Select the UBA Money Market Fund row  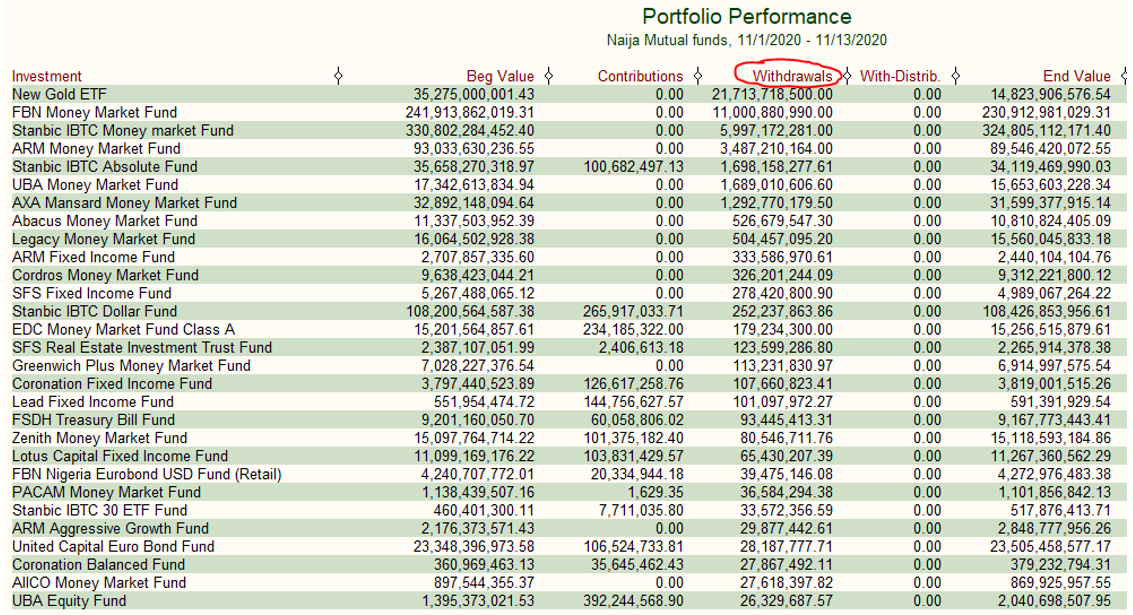pyautogui.click(x=569, y=184)
